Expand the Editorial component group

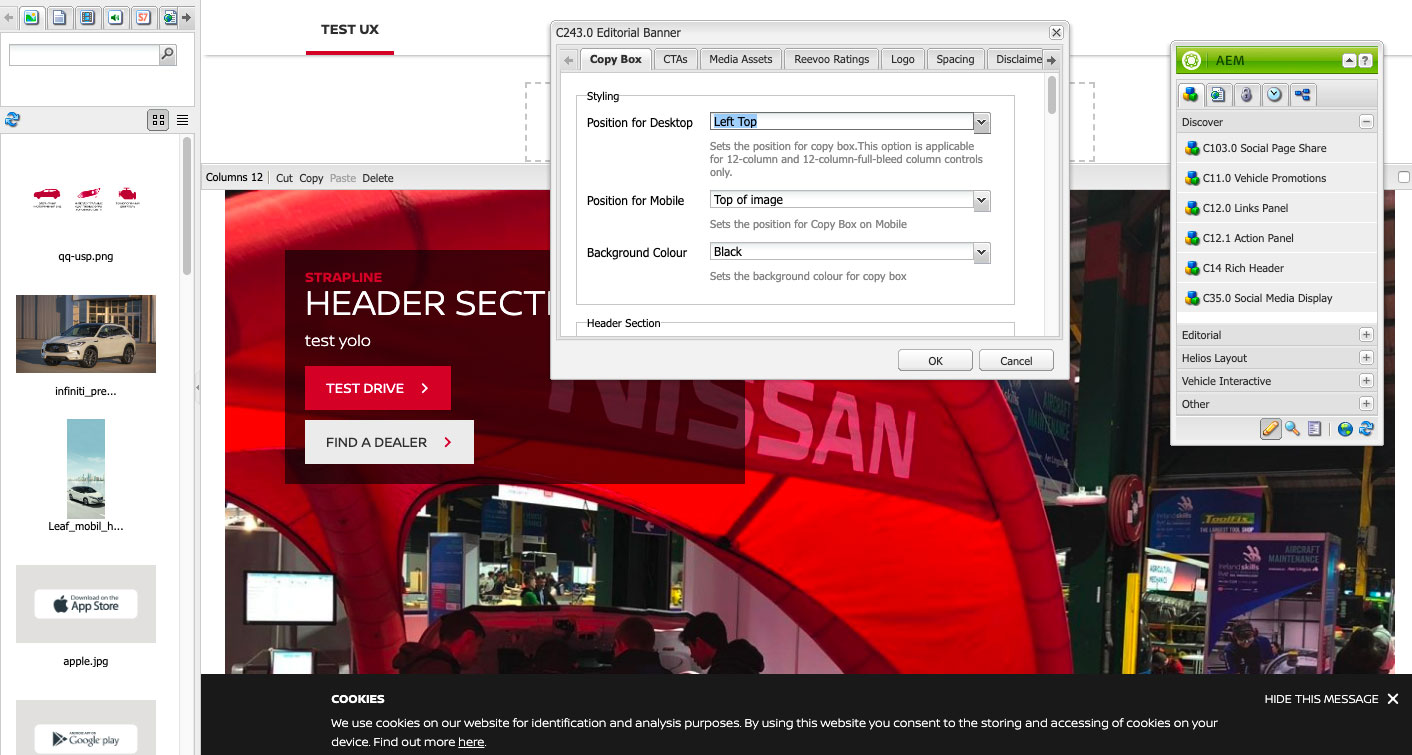click(x=1366, y=335)
